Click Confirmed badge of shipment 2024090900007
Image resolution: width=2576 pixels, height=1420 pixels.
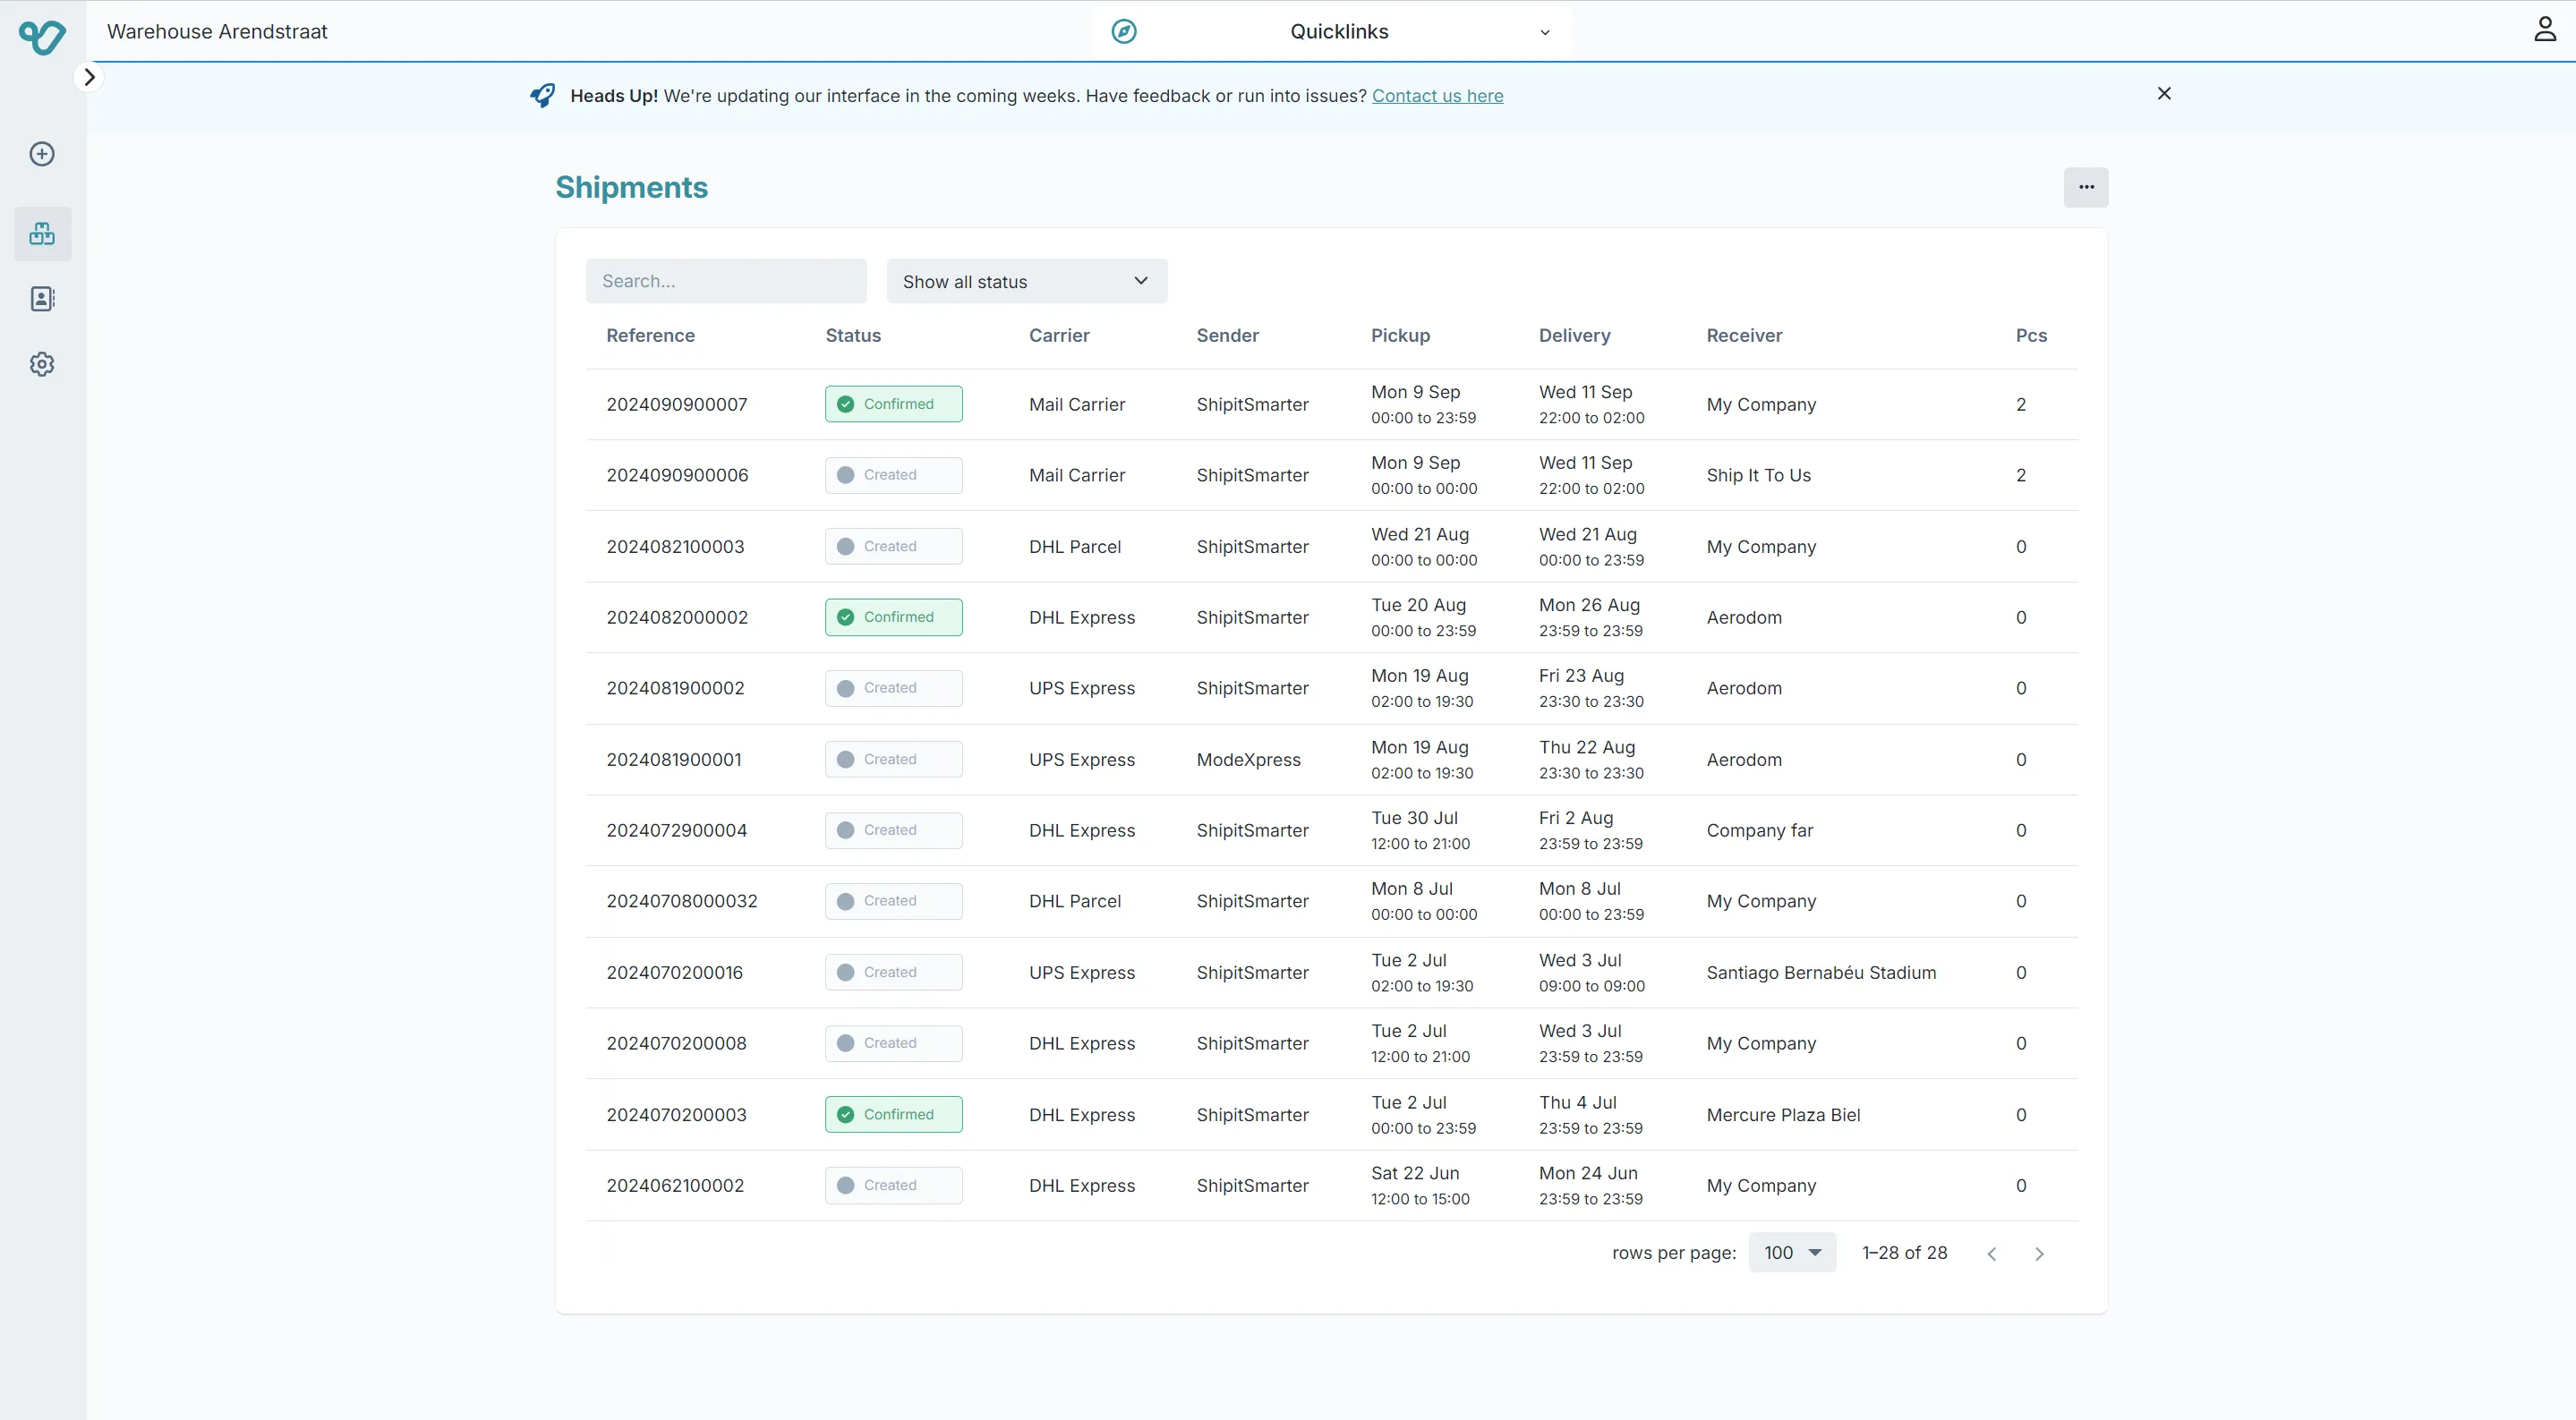[893, 404]
